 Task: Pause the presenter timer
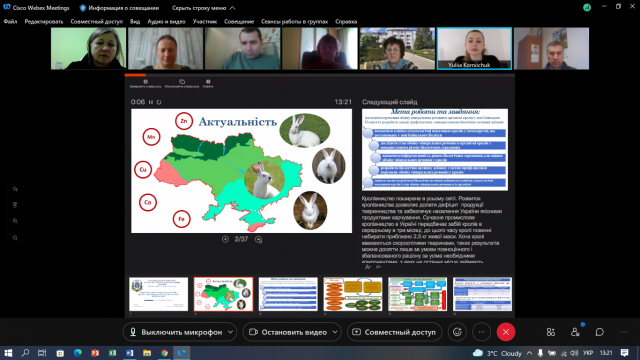click(x=151, y=102)
